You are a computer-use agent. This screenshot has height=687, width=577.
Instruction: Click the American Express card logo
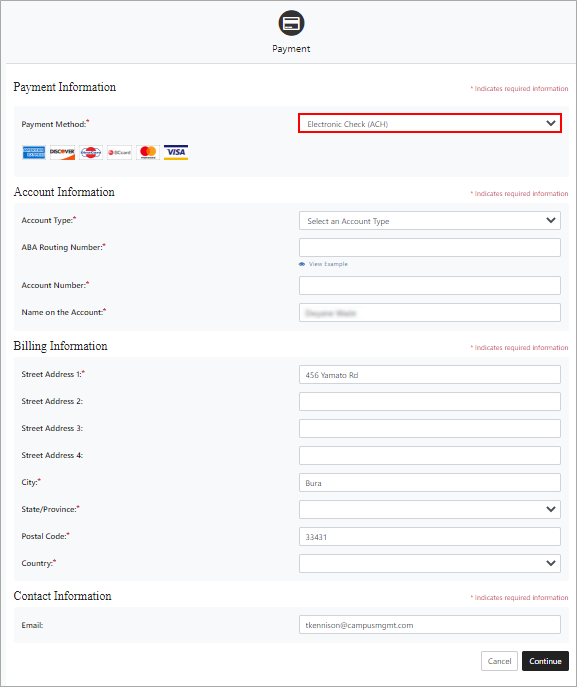(34, 152)
